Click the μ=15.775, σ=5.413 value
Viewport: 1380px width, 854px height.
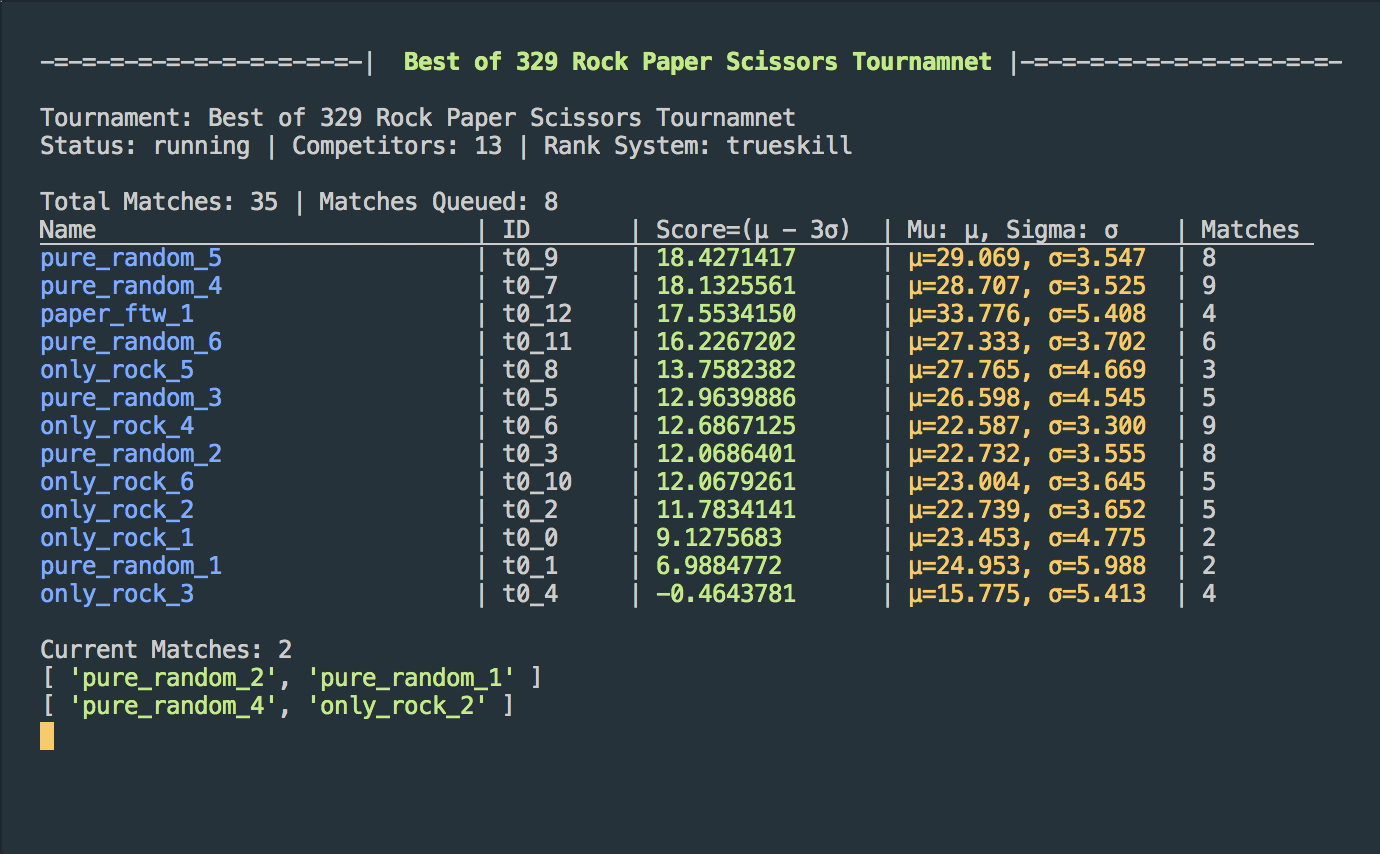(x=1027, y=594)
